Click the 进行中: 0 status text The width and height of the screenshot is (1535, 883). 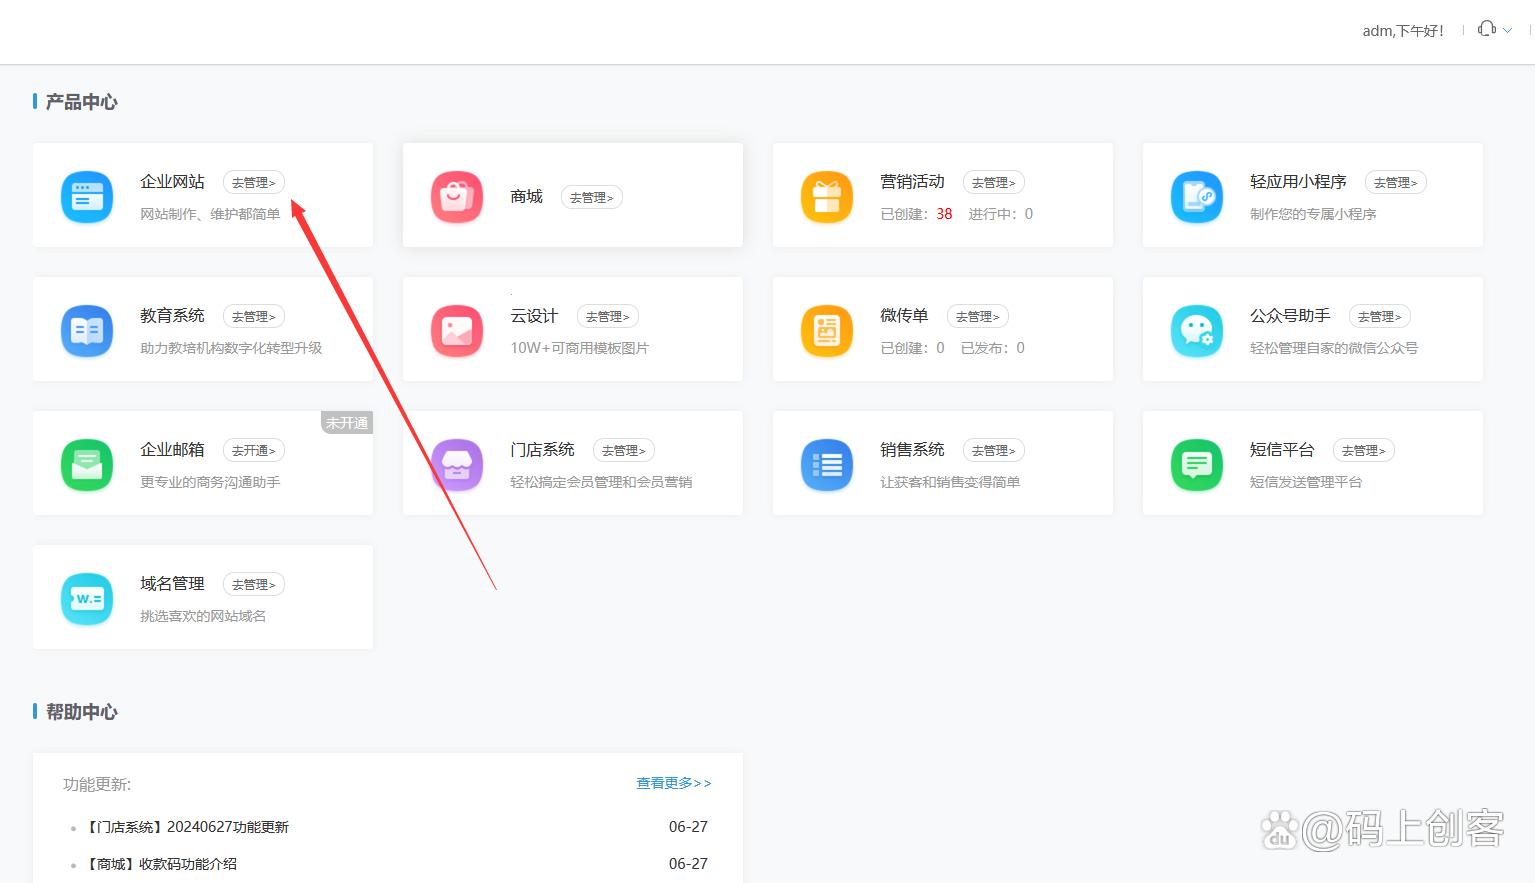pyautogui.click(x=1001, y=214)
